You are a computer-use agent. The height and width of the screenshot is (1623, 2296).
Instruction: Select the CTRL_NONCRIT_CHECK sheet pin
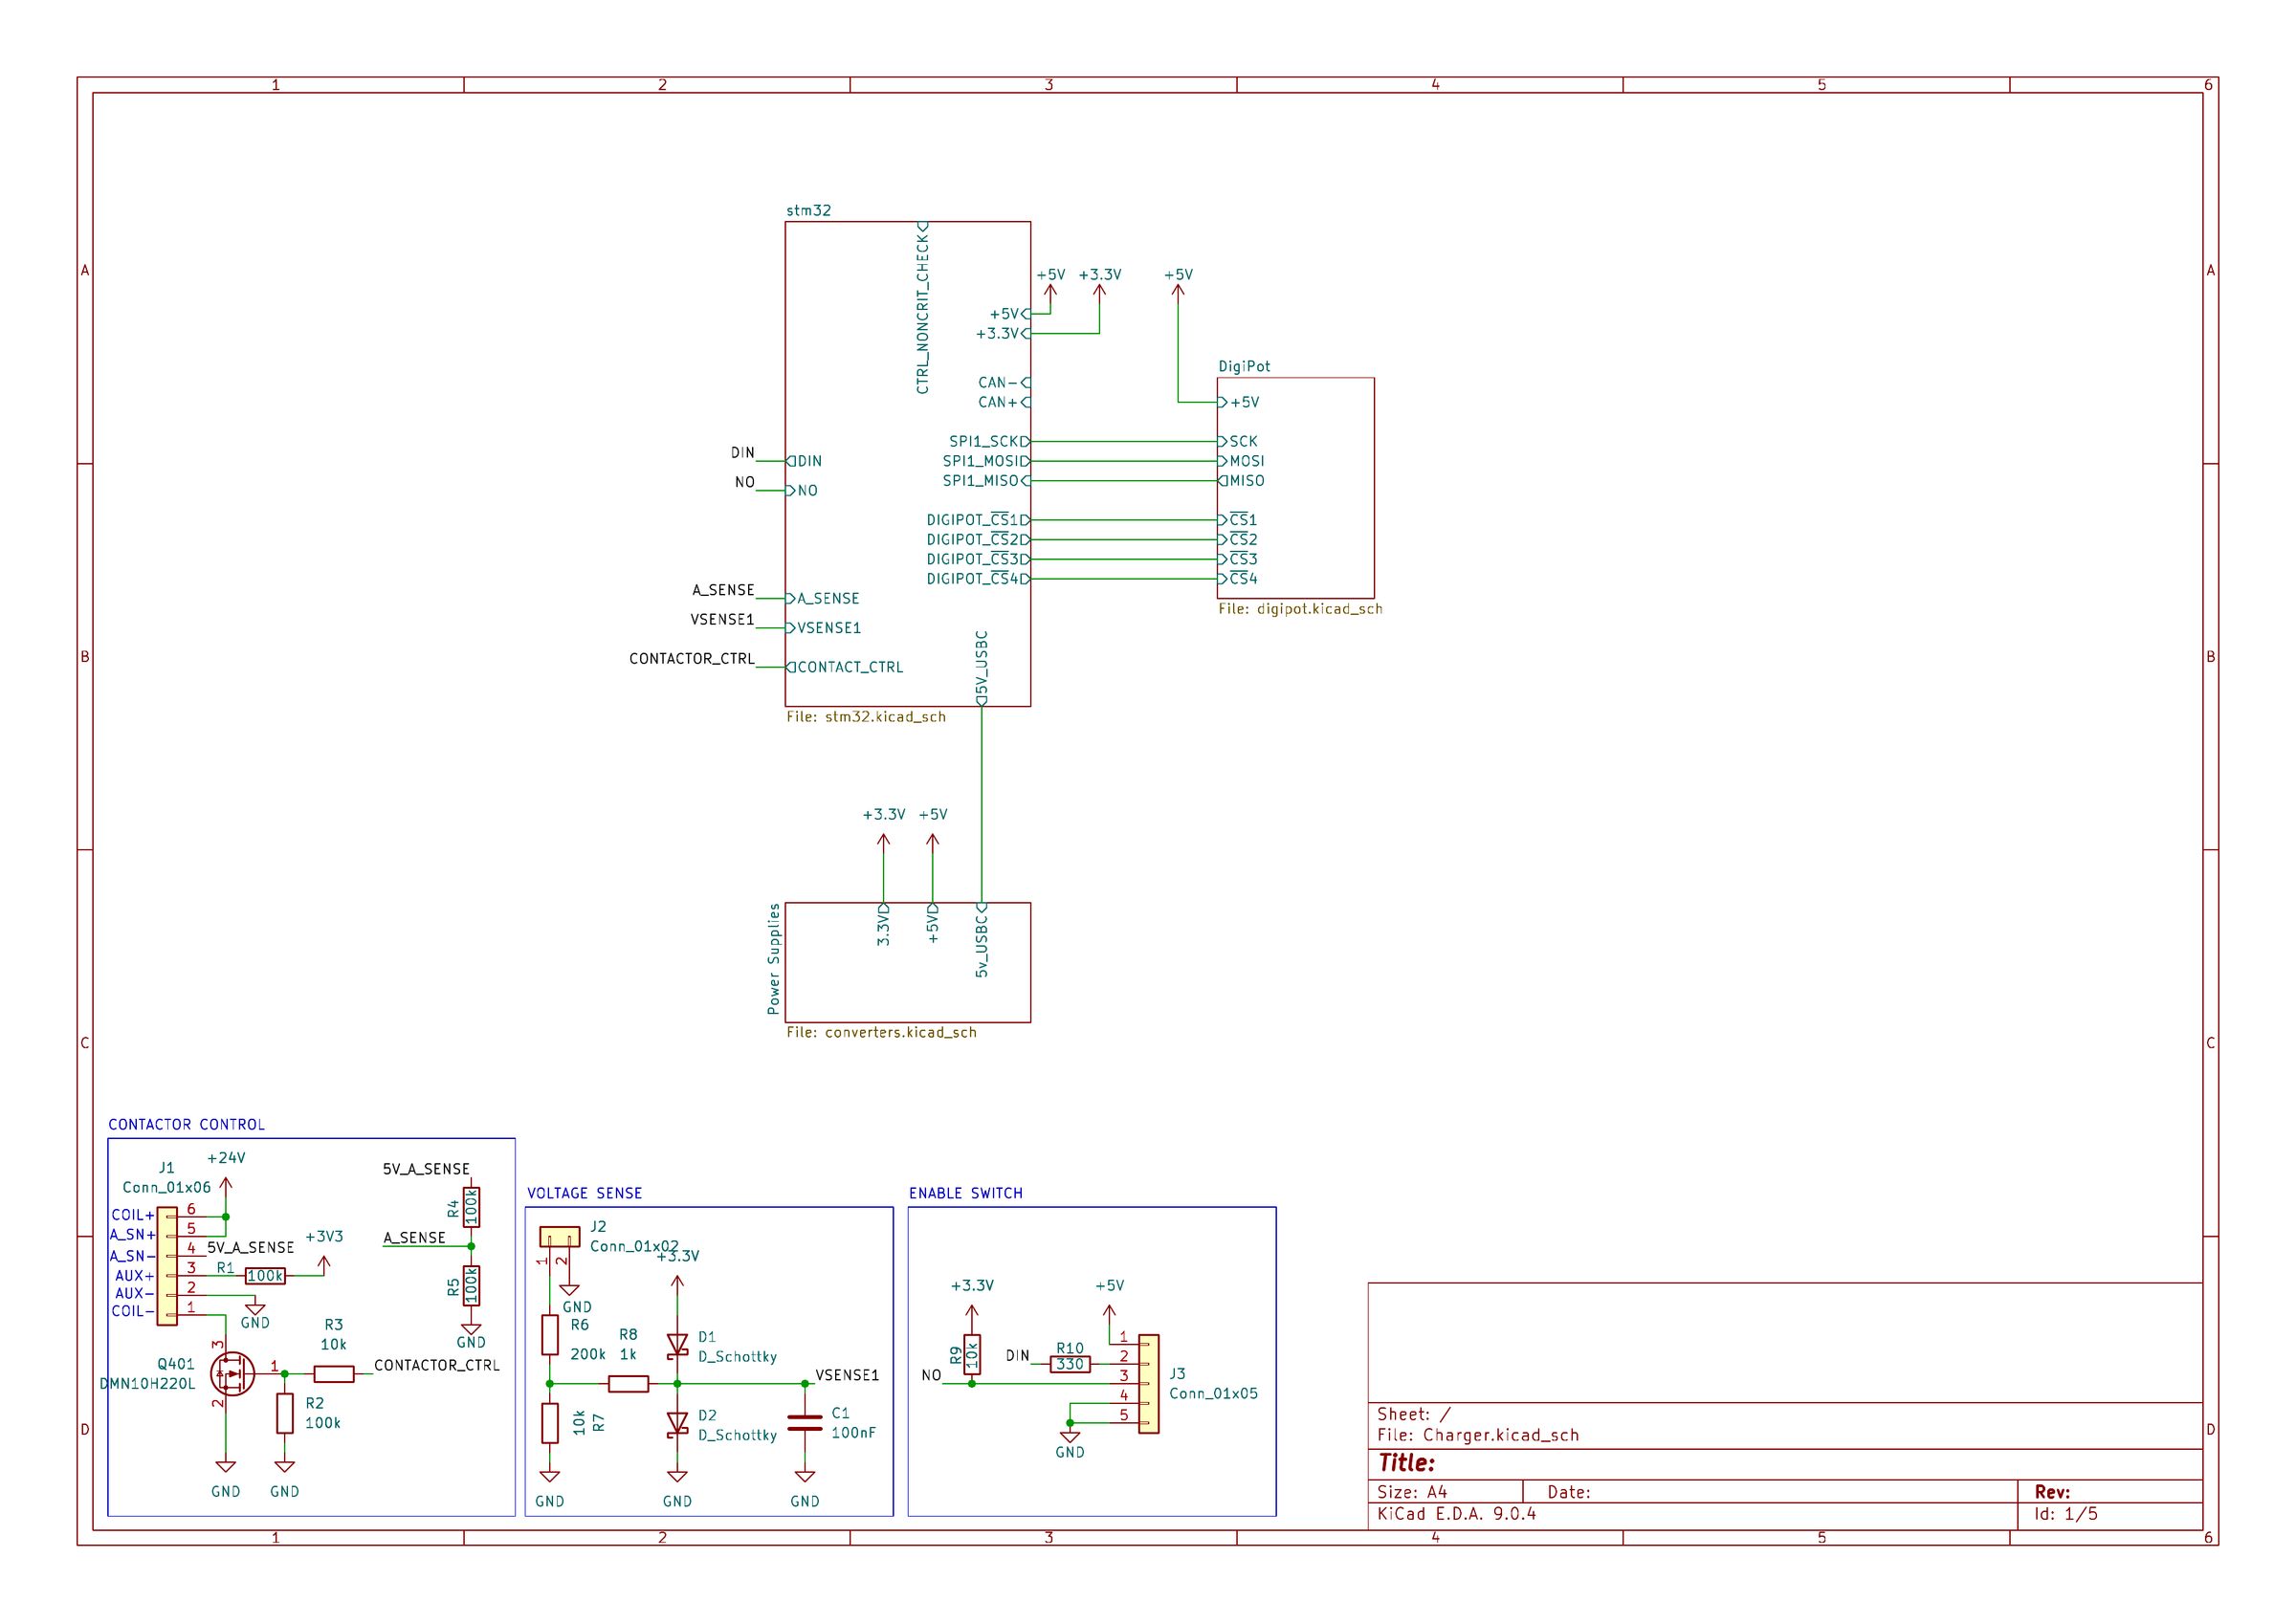[922, 308]
